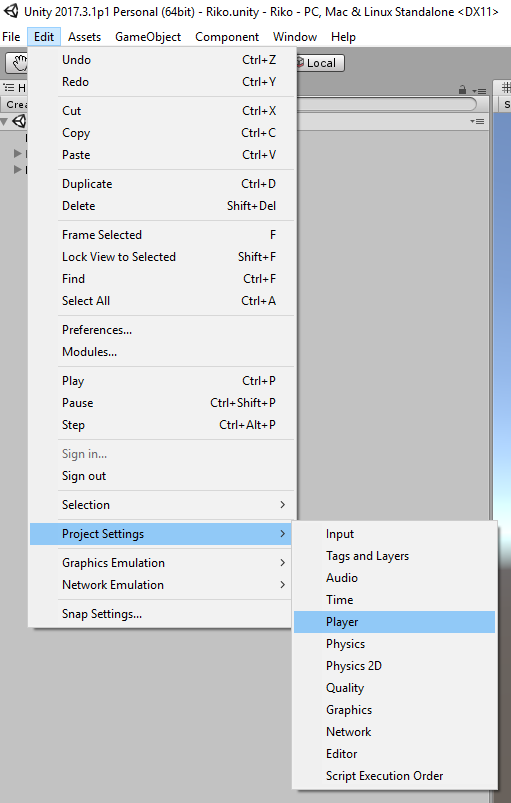
Task: Open the Help menu
Action: pyautogui.click(x=343, y=37)
